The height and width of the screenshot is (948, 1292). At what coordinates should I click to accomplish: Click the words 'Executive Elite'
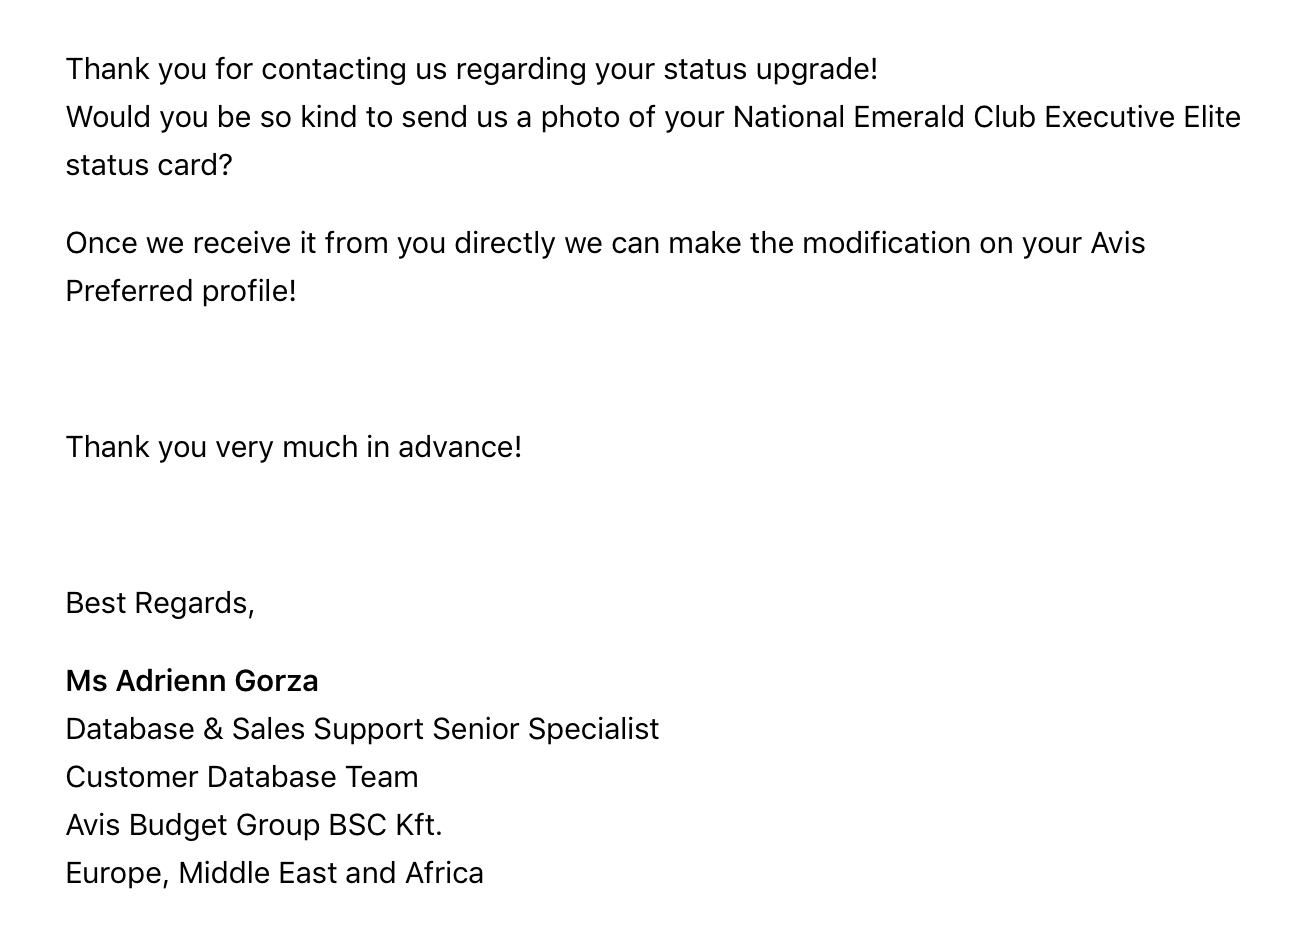pos(1143,117)
